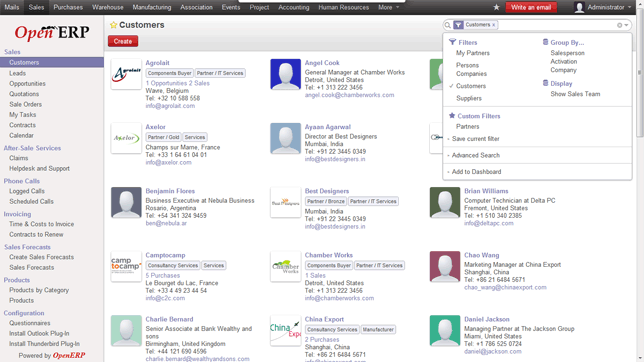Click the search input field
The height and width of the screenshot is (362, 644).
[x=557, y=25]
